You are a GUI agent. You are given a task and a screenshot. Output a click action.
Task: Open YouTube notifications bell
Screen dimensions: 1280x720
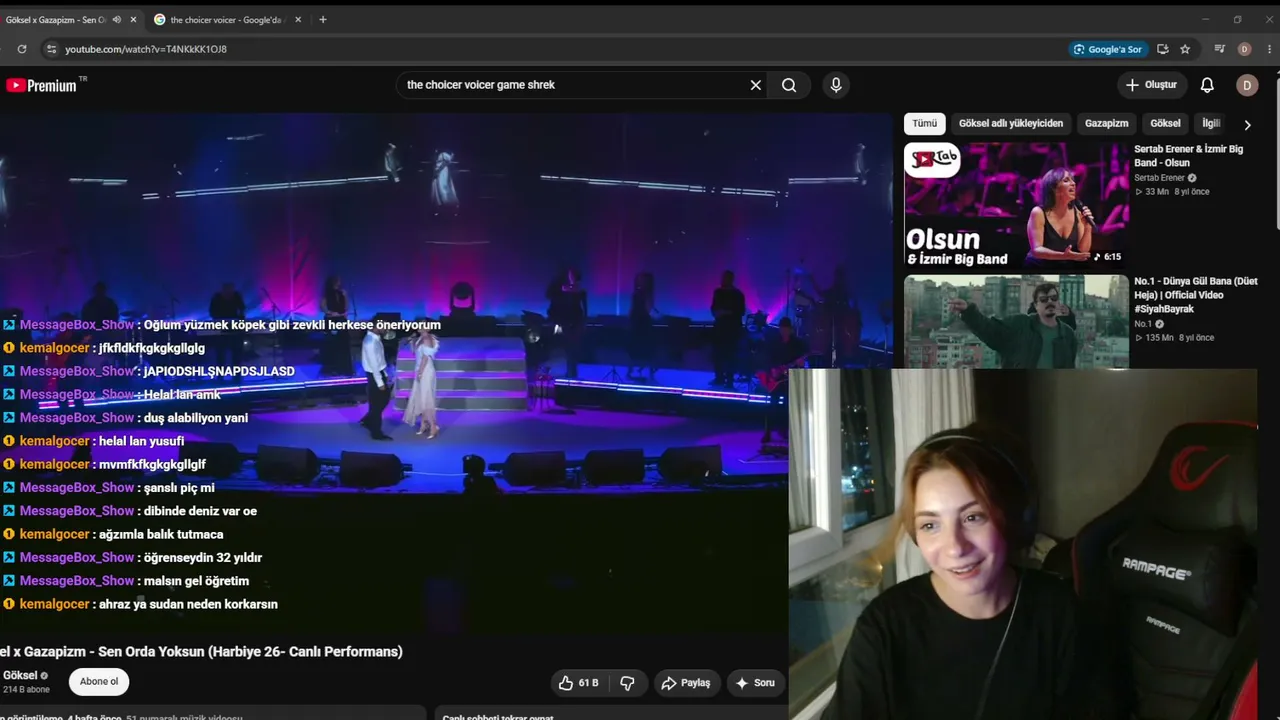coord(1207,85)
